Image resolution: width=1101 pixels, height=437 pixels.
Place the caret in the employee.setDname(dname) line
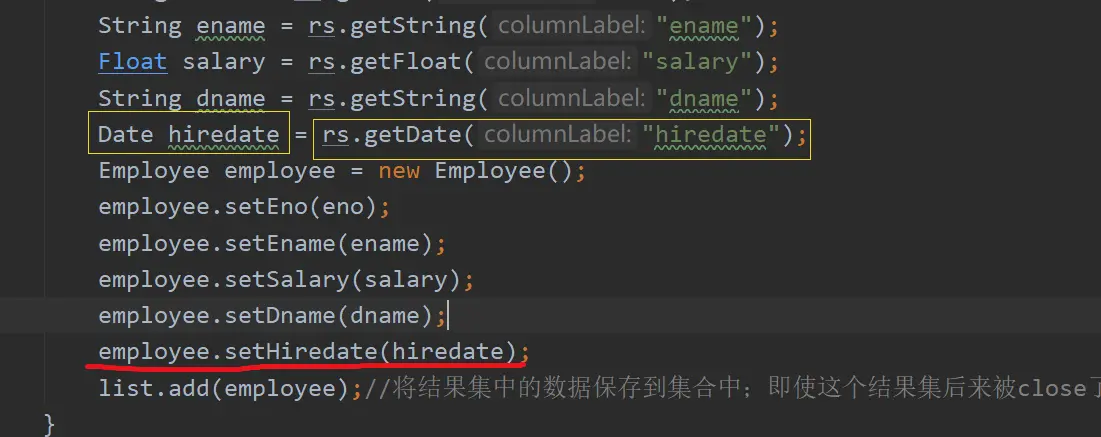(272, 315)
